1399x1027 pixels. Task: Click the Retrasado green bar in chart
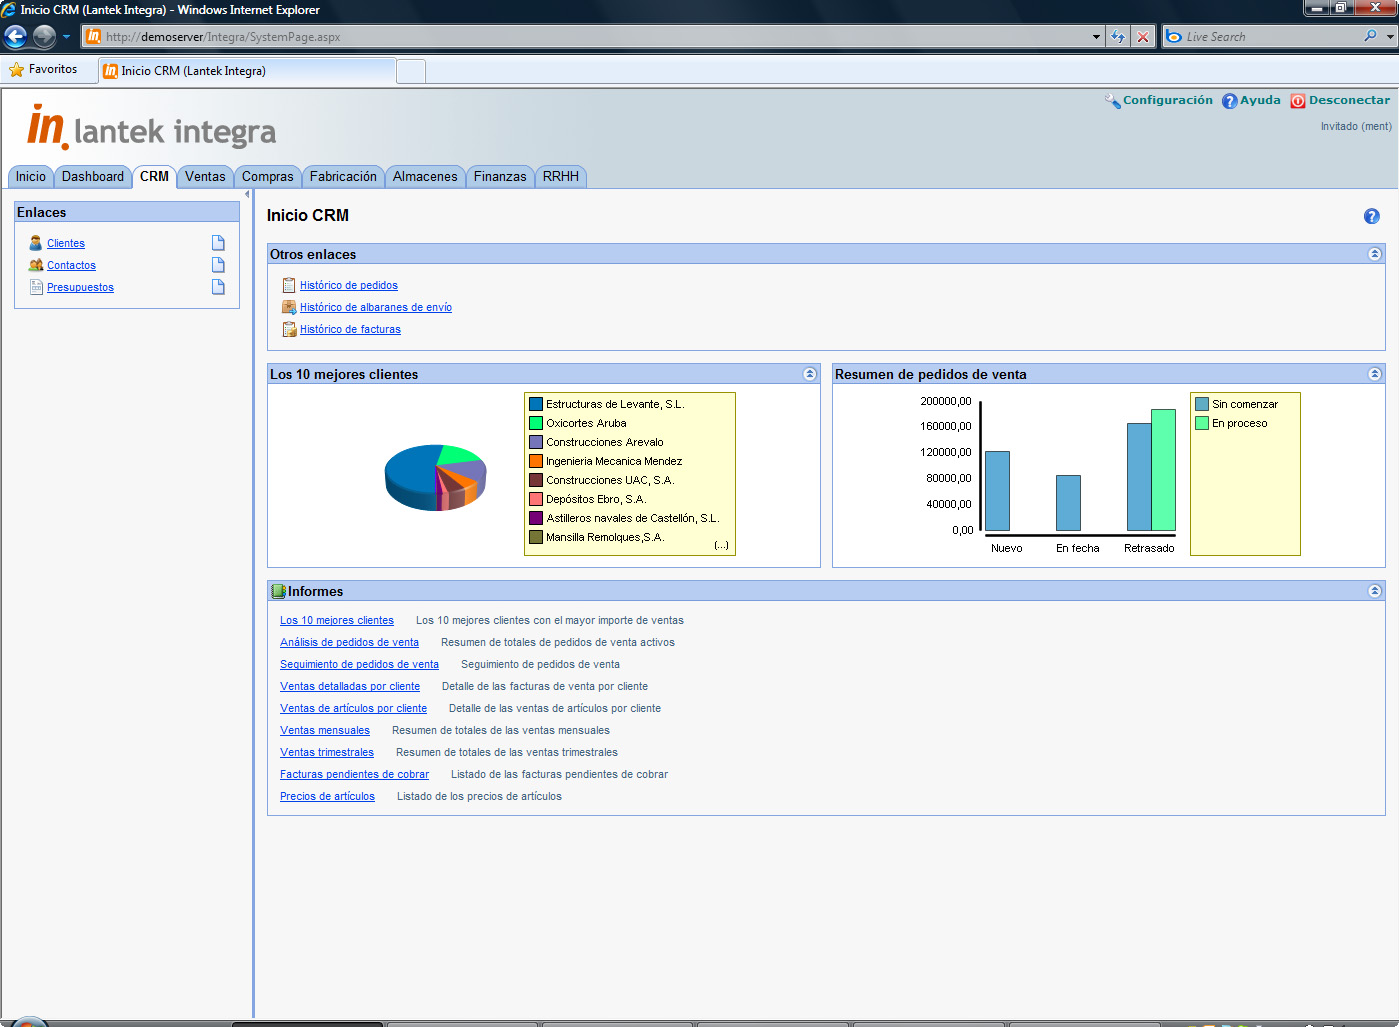point(1163,470)
